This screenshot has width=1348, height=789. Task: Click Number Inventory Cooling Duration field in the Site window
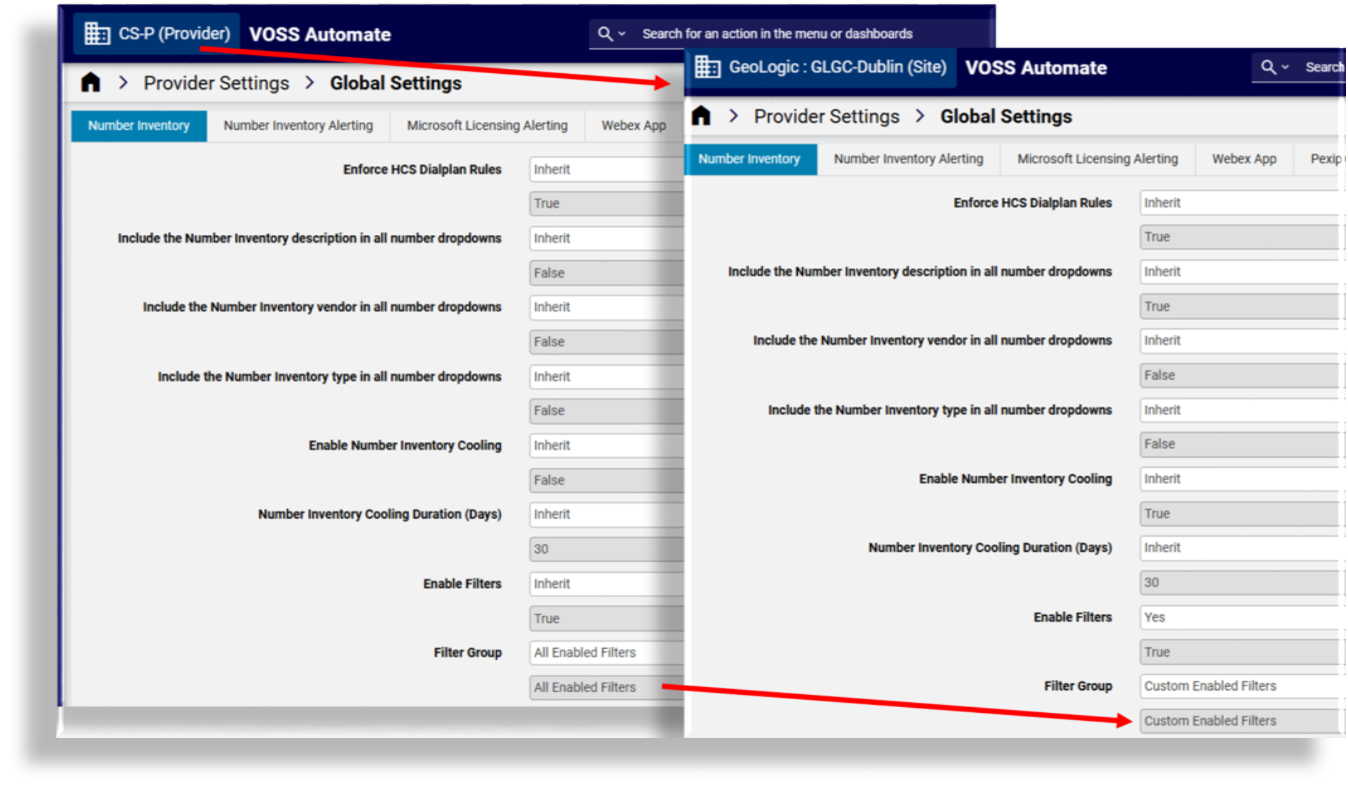point(1240,548)
